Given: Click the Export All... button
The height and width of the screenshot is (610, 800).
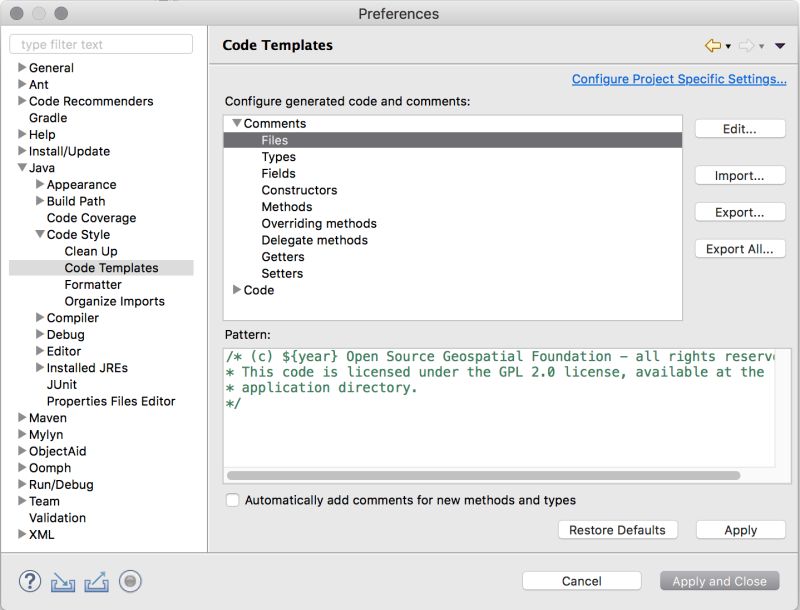Looking at the screenshot, I should 739,248.
